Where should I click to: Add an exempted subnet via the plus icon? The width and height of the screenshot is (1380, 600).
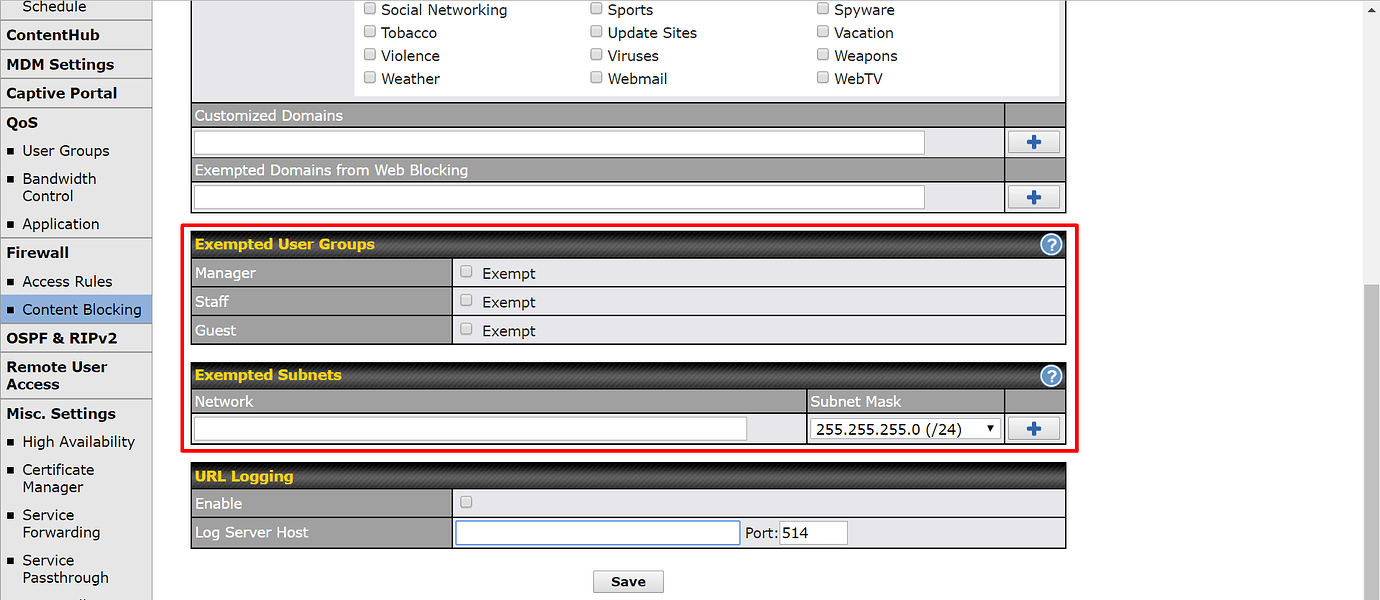[x=1033, y=427]
